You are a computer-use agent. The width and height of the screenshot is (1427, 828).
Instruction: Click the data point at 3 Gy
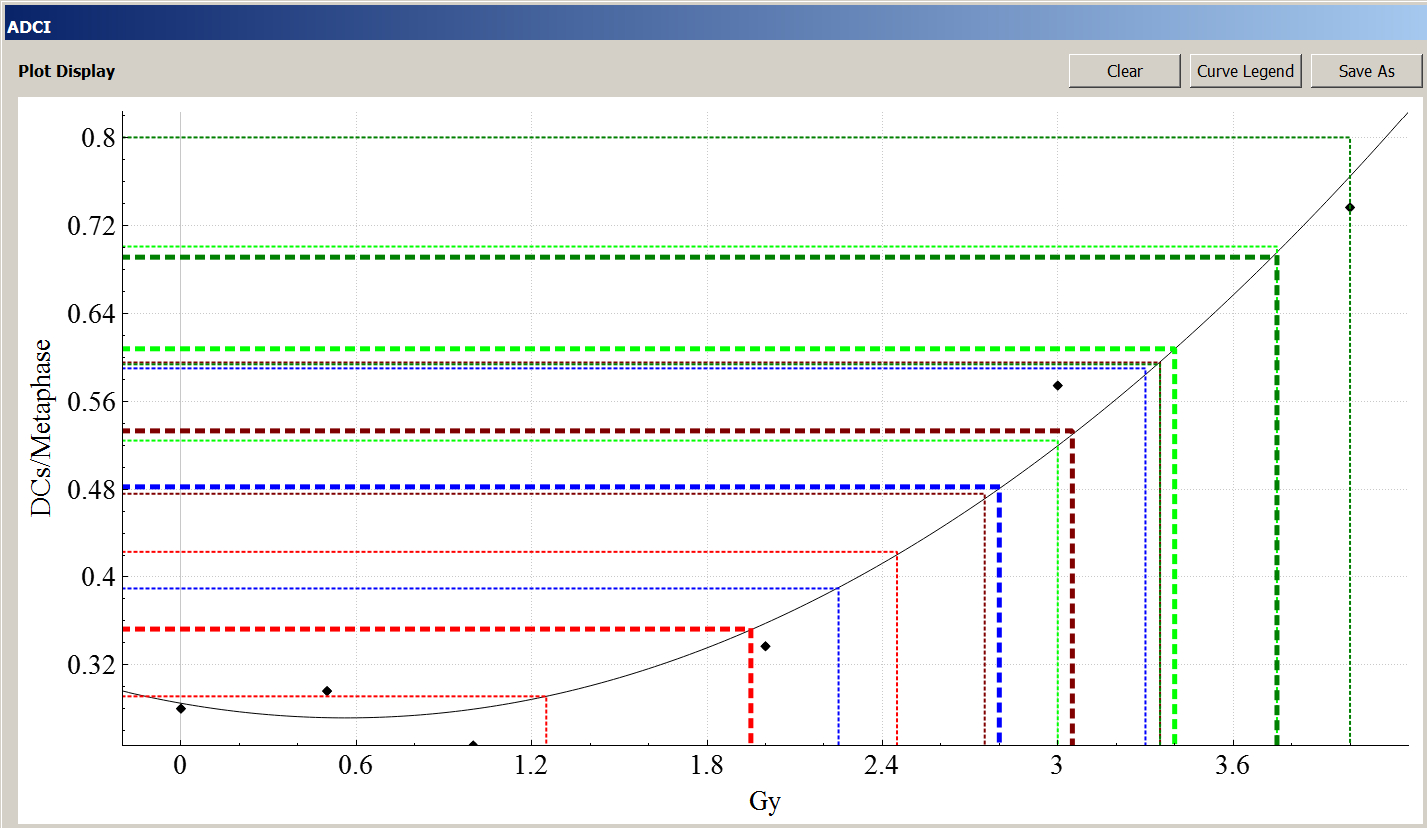[x=1057, y=385]
